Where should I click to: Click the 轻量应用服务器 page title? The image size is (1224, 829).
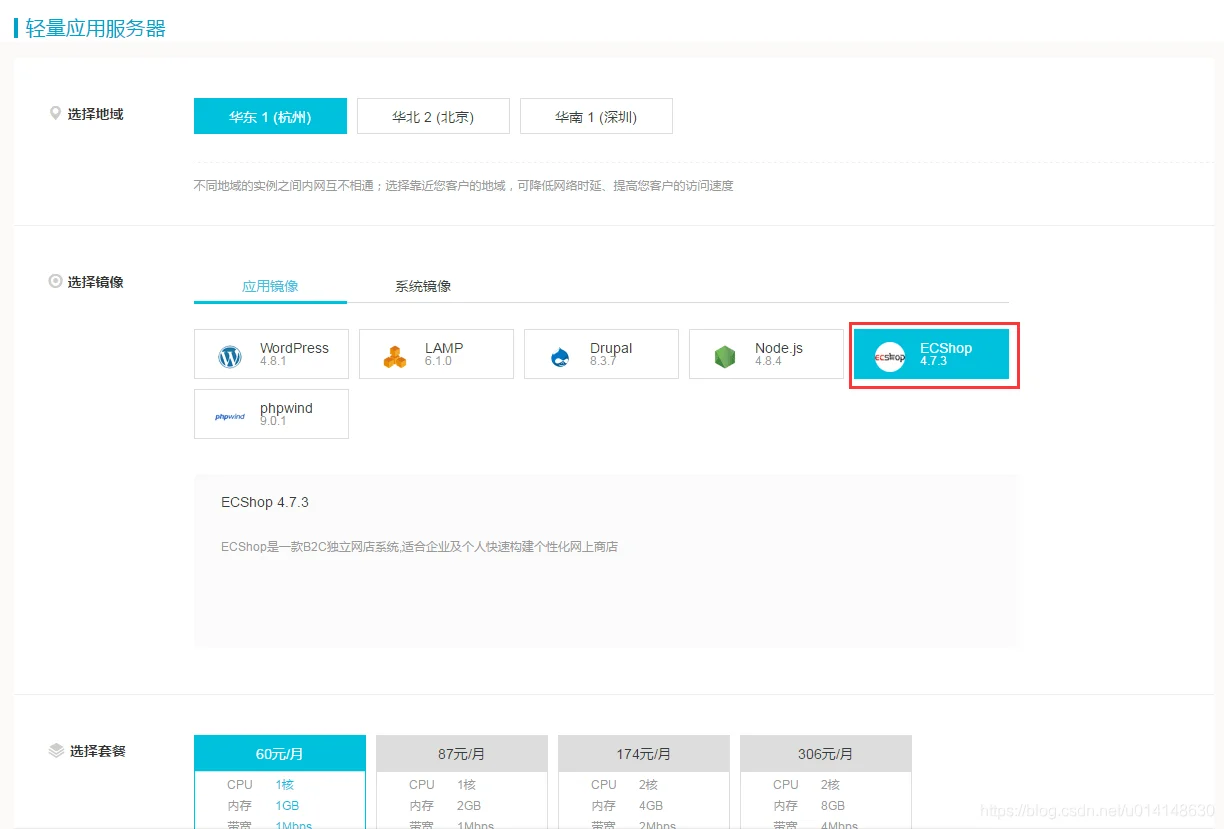click(96, 28)
